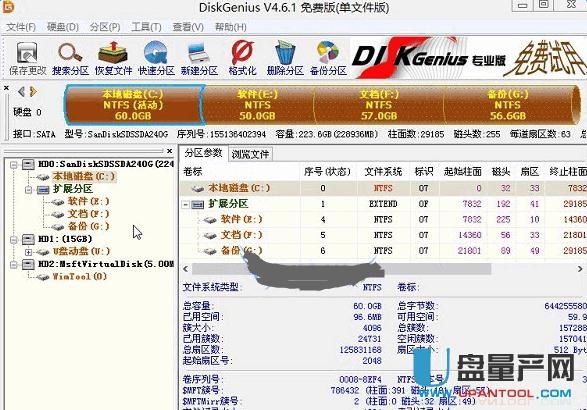
Task: Select 备份(G:) in the left tree
Action: (88, 226)
